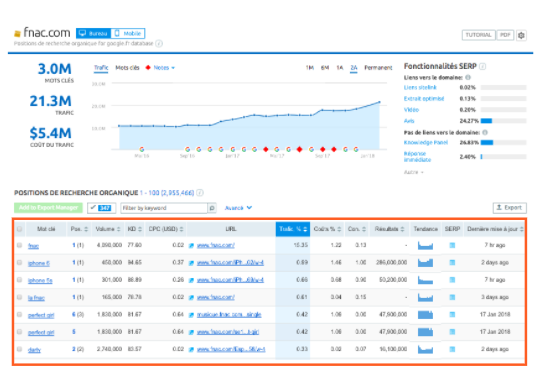
Task: Click the red diamond note marker near Sep'17
Action: click(323, 149)
